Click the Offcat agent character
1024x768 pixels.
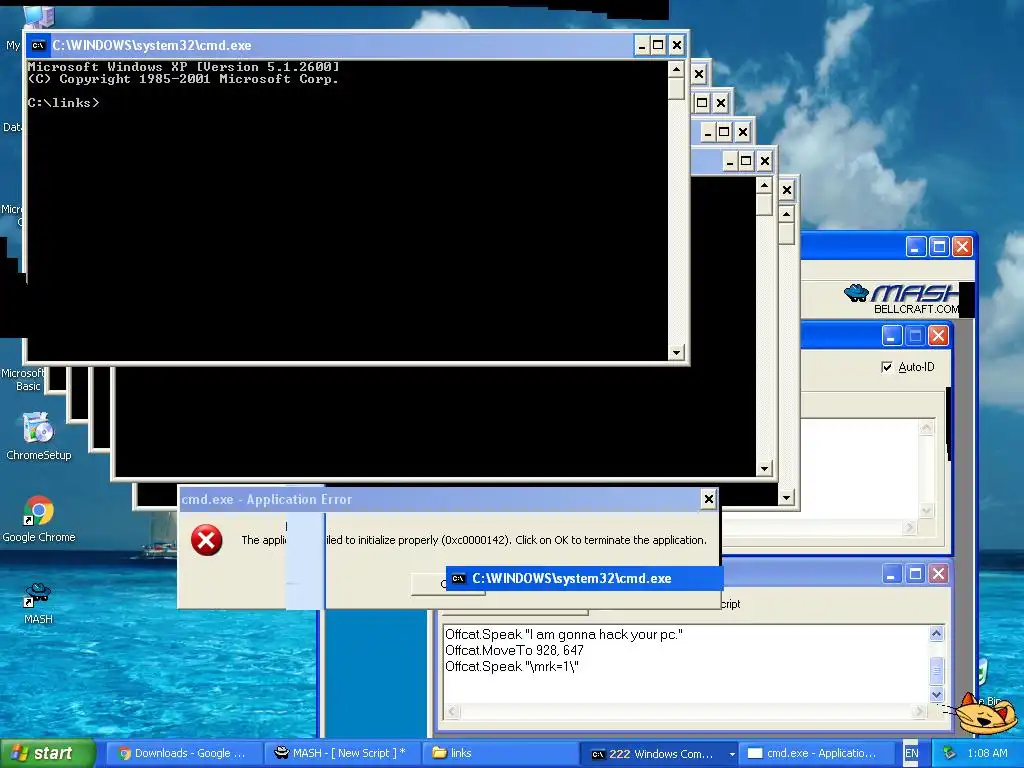(987, 714)
